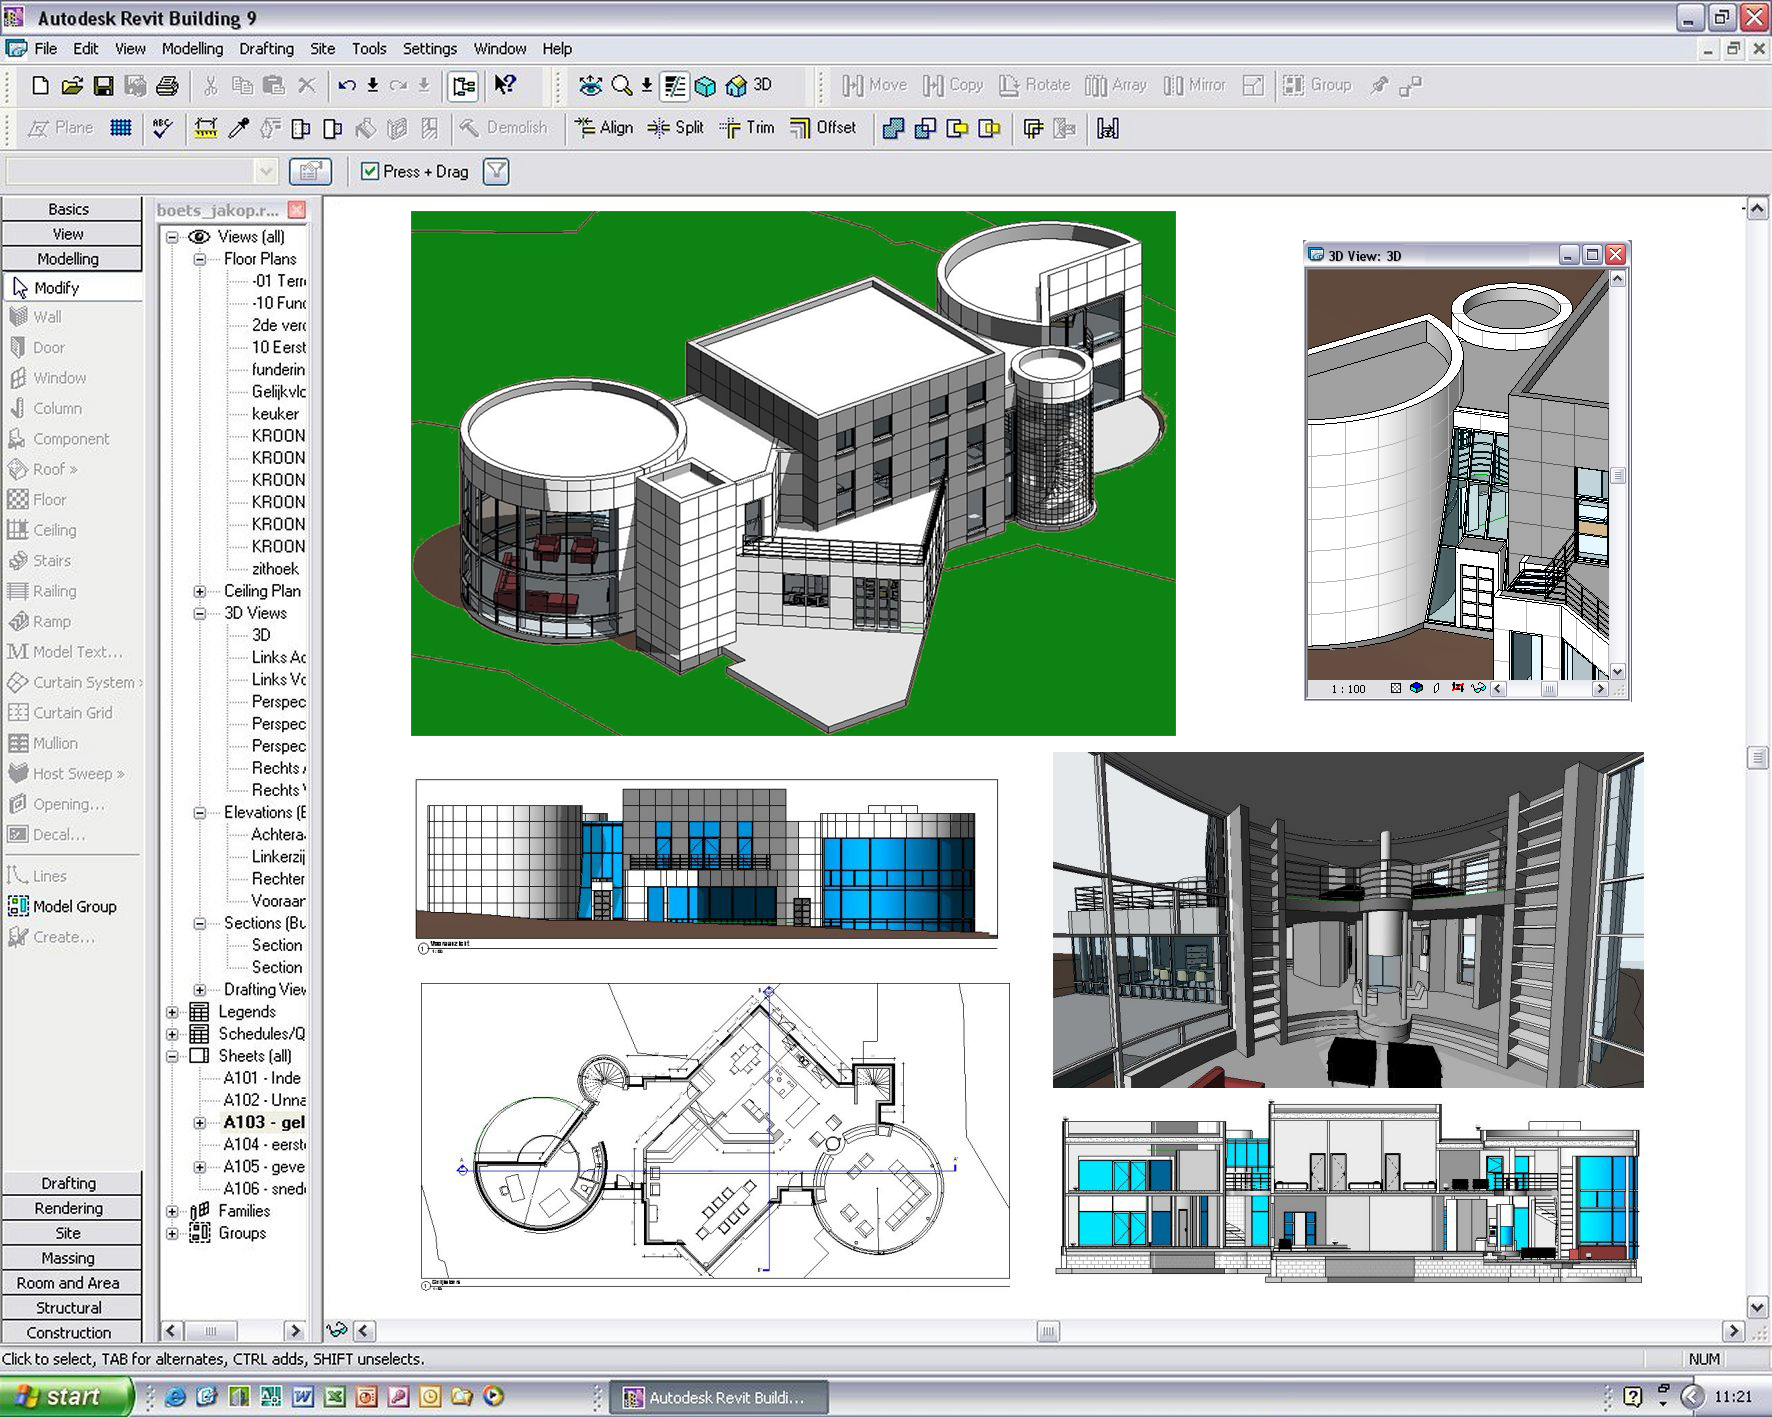This screenshot has height=1417, width=1772.
Task: Open the Modelling menu
Action: pos(193,49)
